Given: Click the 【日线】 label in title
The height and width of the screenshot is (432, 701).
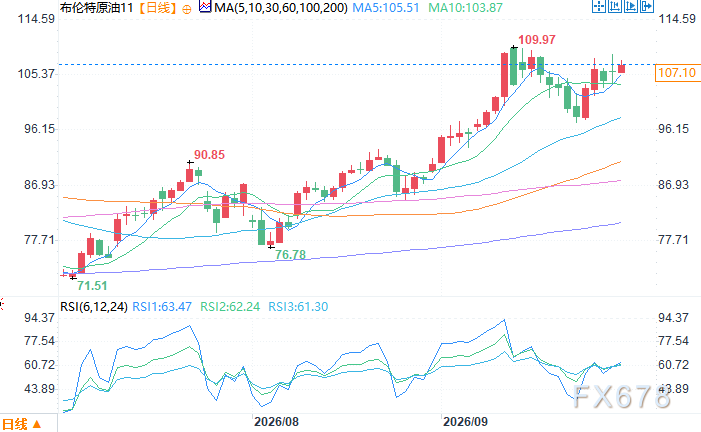Looking at the screenshot, I should (158, 8).
